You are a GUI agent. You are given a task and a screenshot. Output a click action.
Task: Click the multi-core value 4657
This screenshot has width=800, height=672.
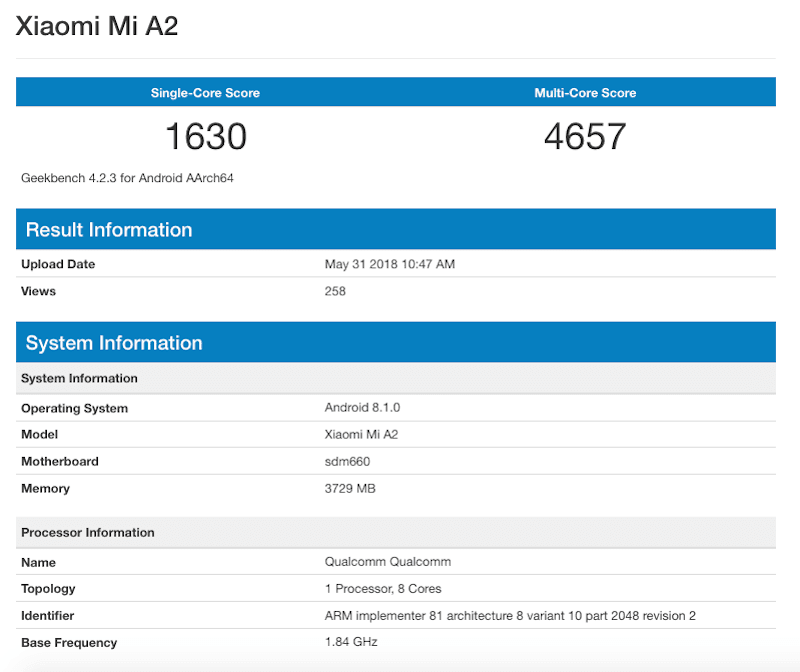[585, 136]
